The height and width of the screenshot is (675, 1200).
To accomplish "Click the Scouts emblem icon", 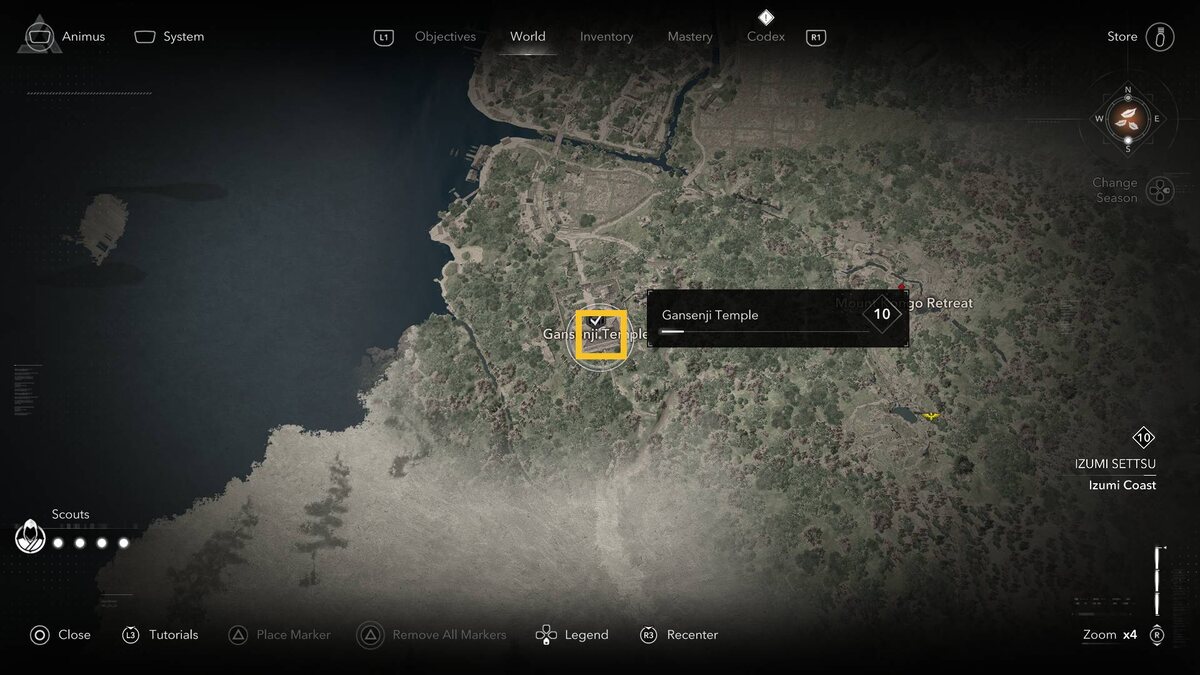I will (30, 538).
